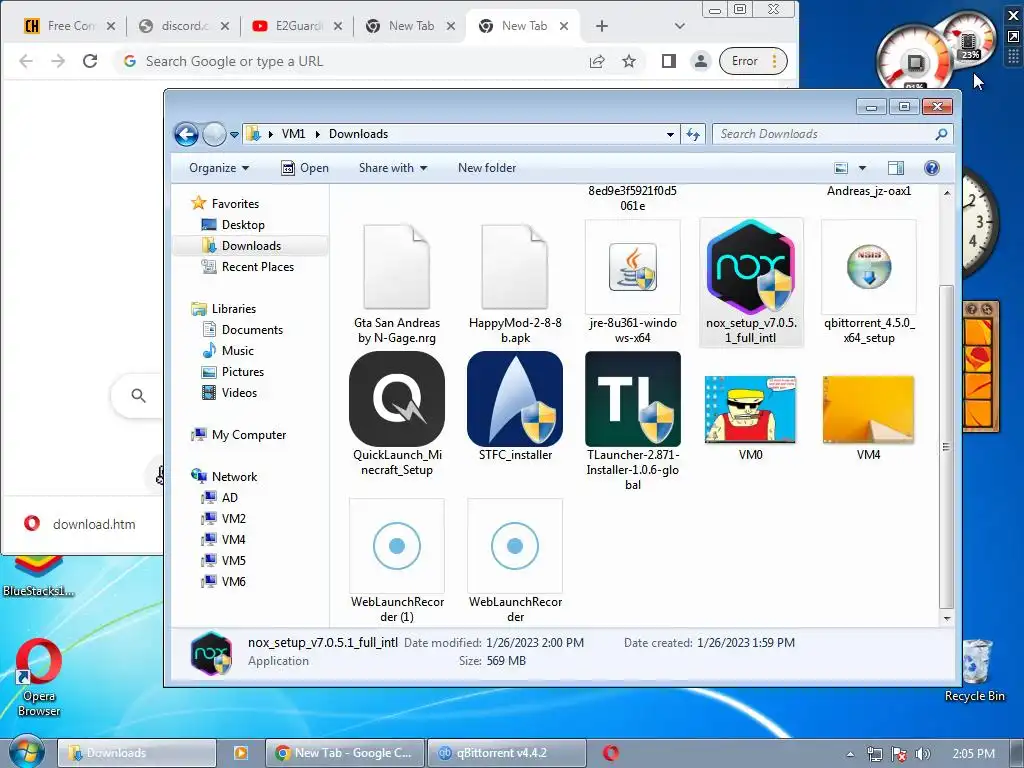Switch to the E2Guardian YouTube Chrome tab
The image size is (1024, 768).
[298, 26]
